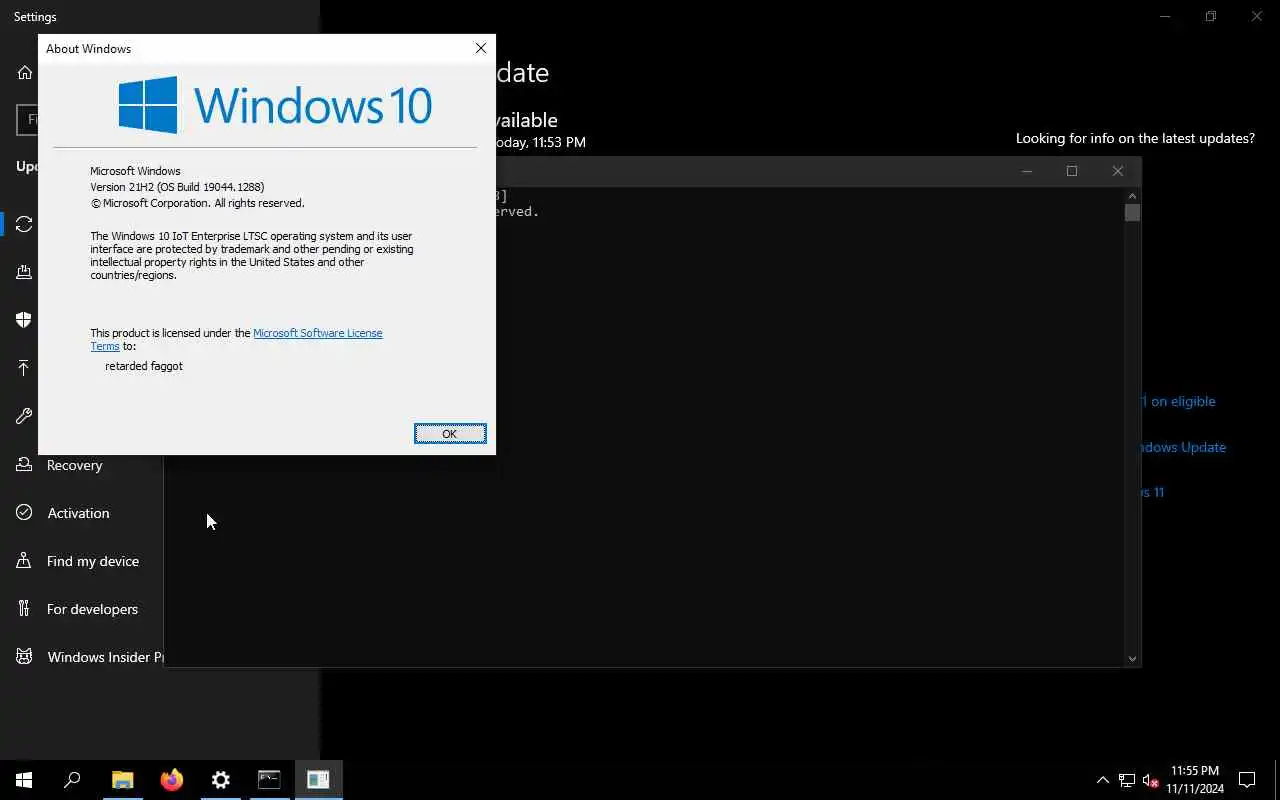
Task: Click the Find my device person icon
Action: 24,561
